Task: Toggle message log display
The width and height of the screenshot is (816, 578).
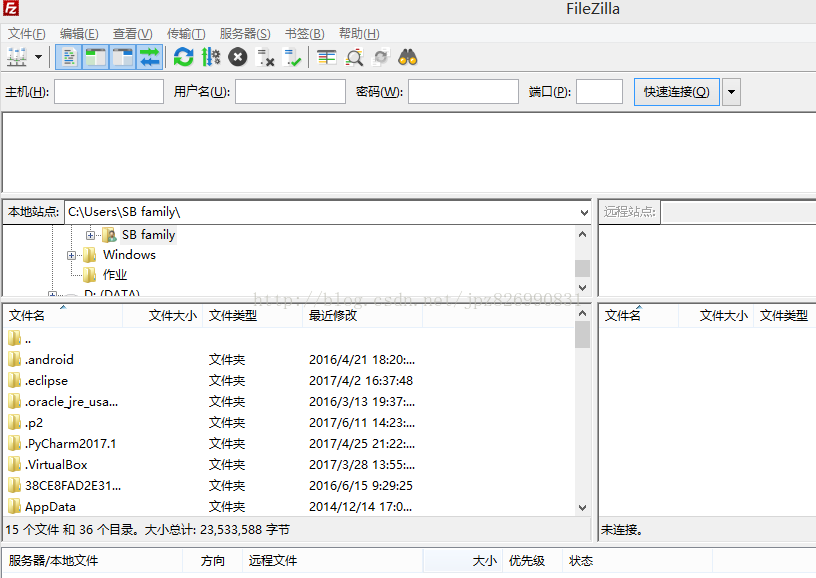Action: point(69,57)
